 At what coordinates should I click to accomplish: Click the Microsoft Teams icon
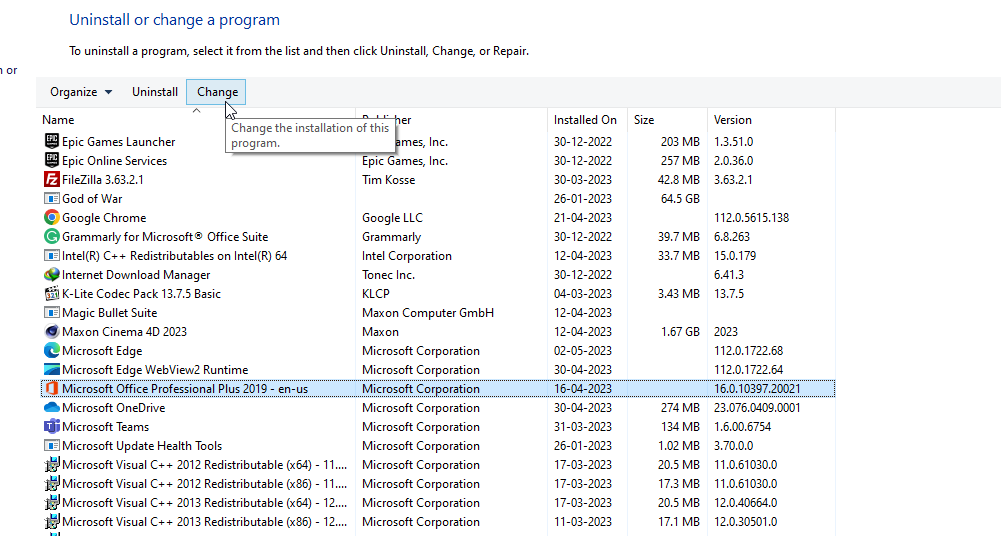[x=52, y=426]
